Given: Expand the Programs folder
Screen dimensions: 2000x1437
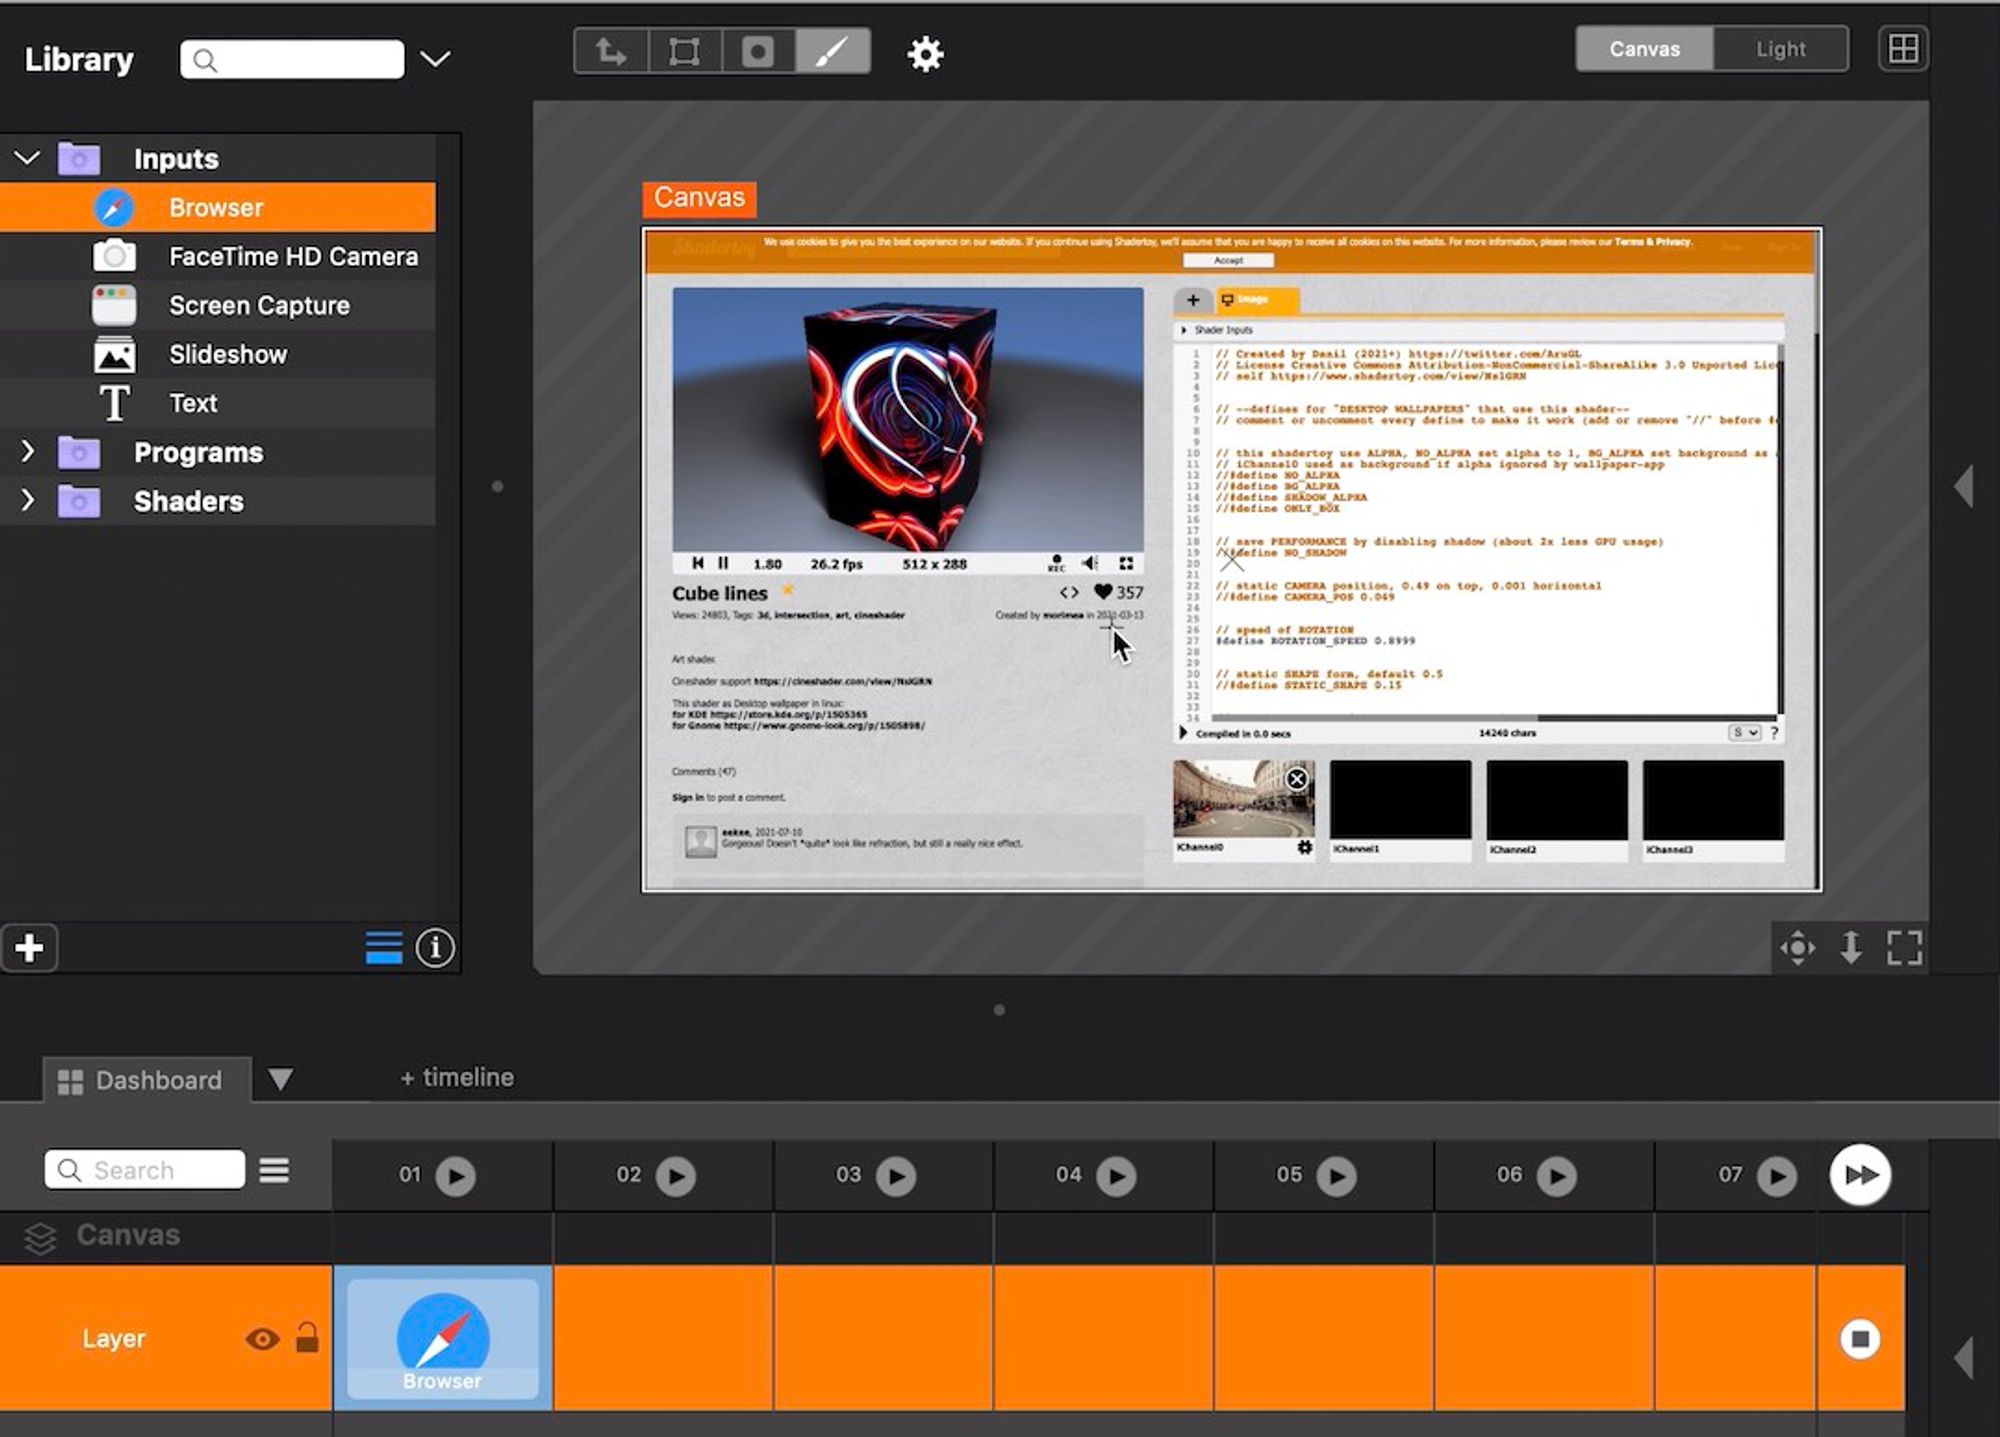Looking at the screenshot, I should (x=27, y=452).
